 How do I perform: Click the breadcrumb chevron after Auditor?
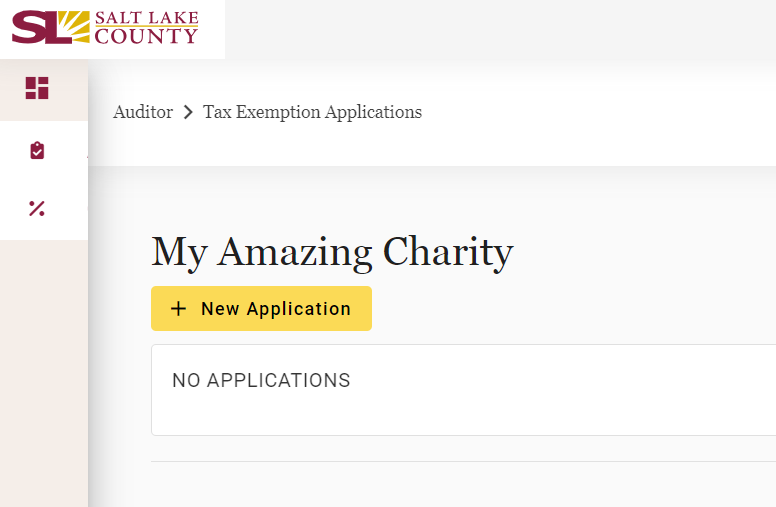click(x=188, y=113)
